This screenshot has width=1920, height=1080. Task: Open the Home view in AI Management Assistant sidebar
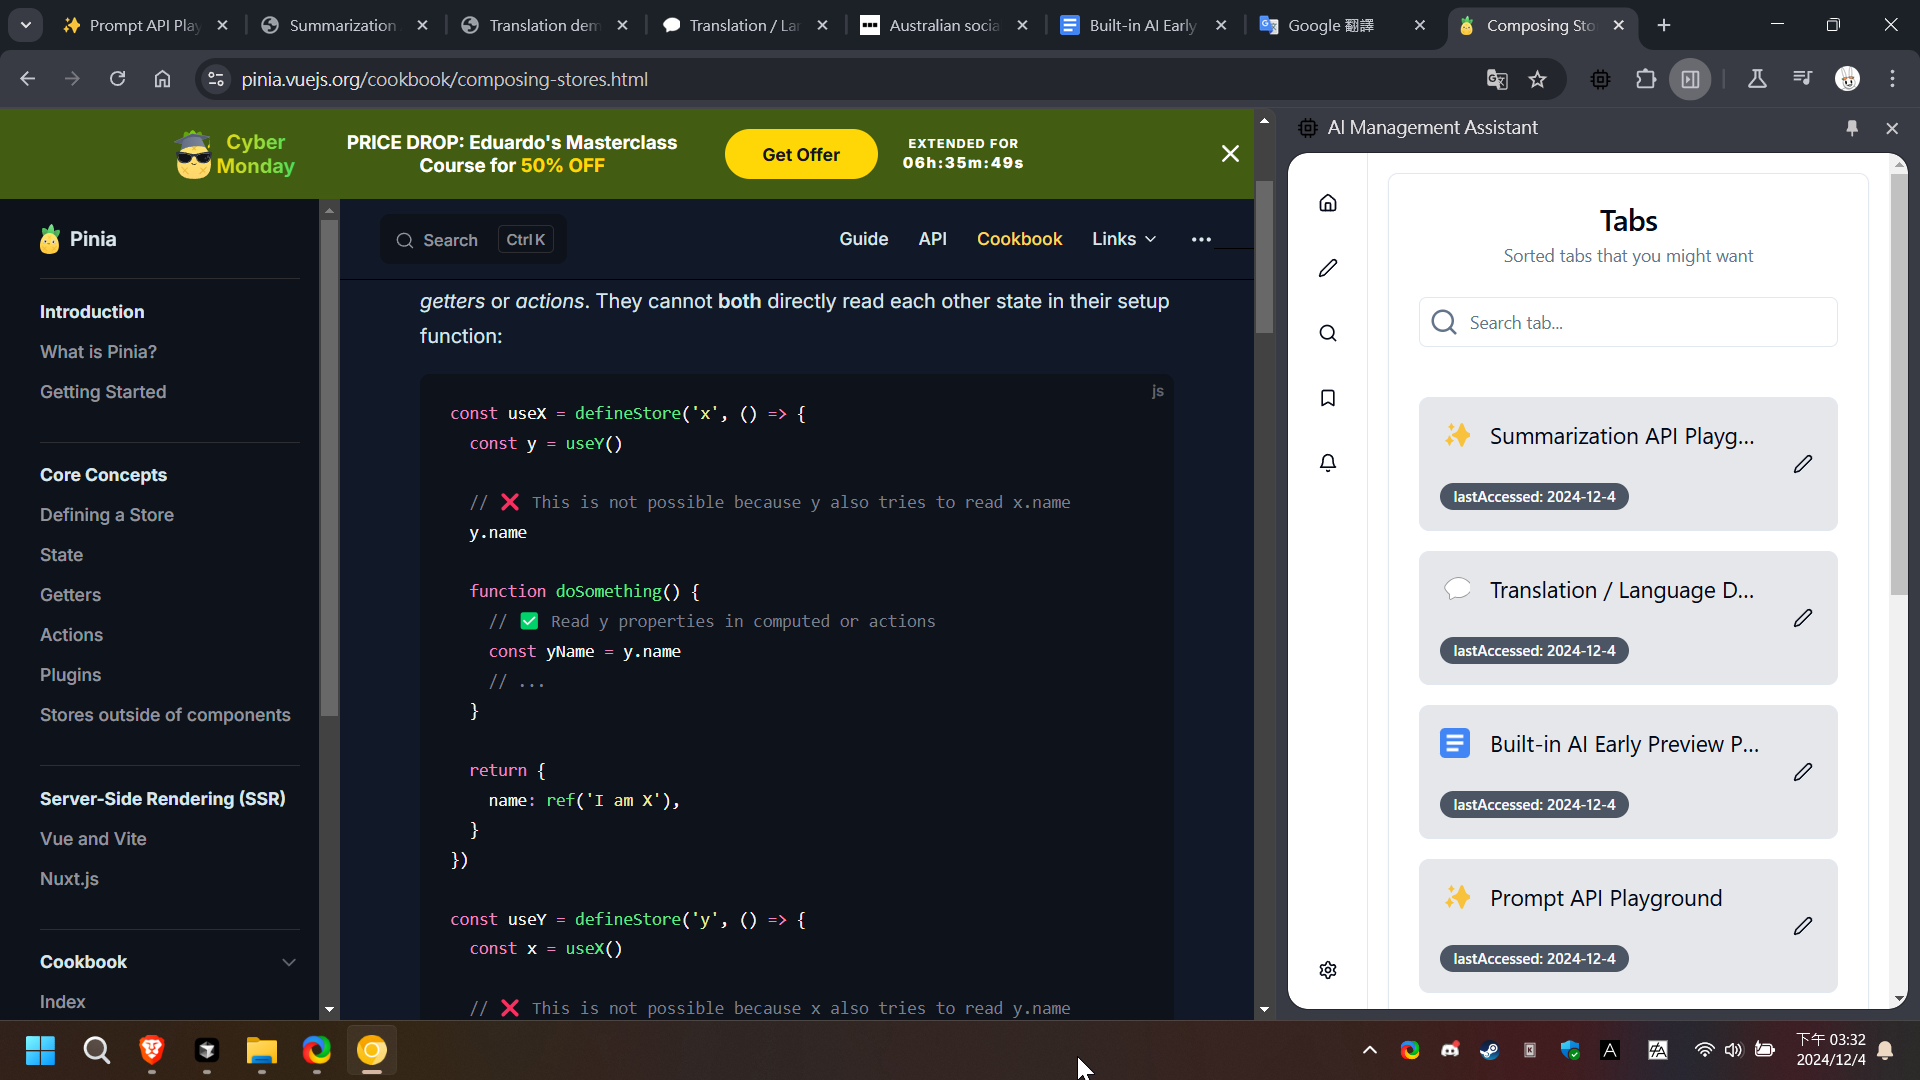click(1328, 202)
